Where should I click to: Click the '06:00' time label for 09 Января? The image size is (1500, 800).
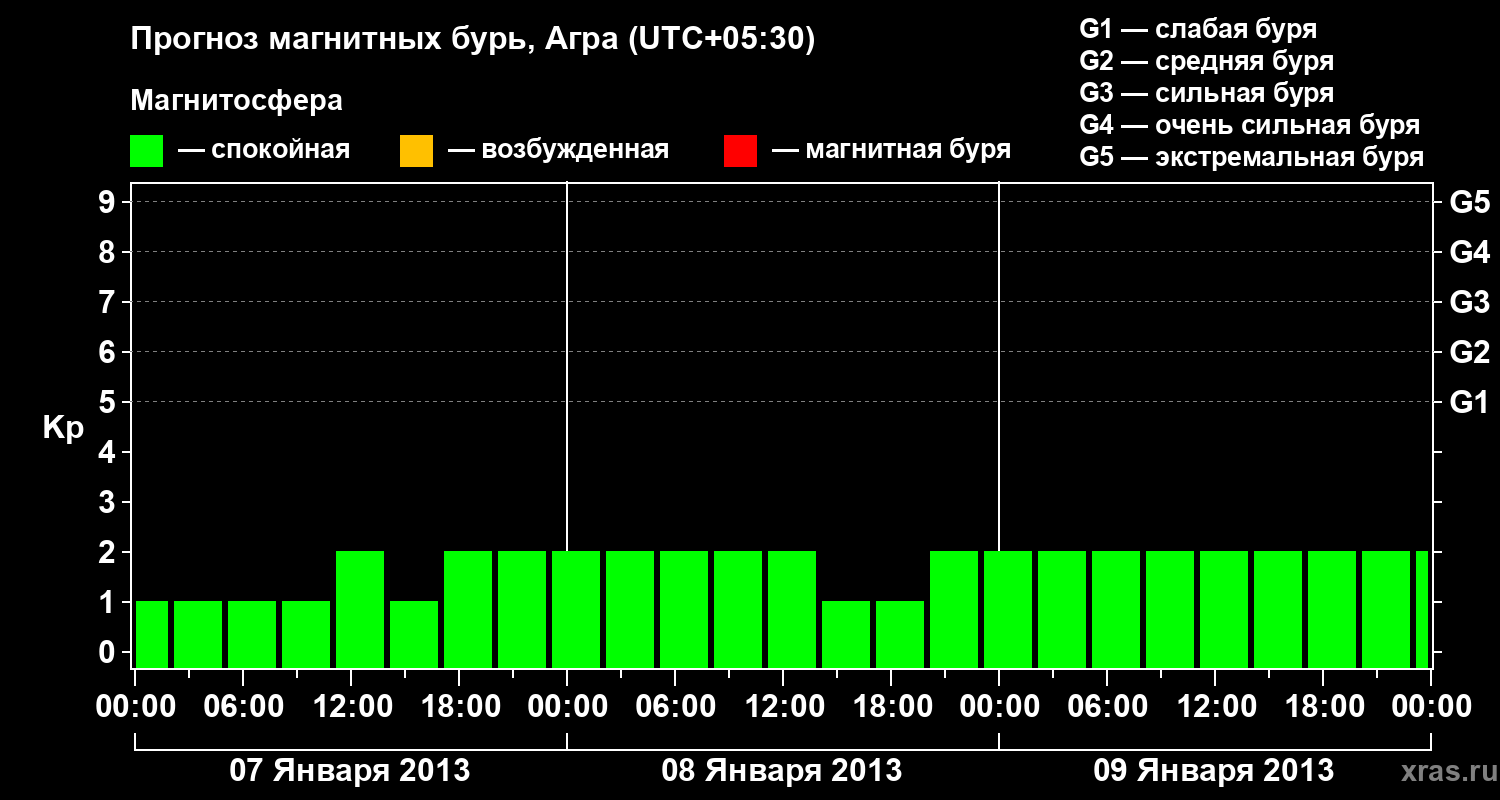pos(1107,707)
